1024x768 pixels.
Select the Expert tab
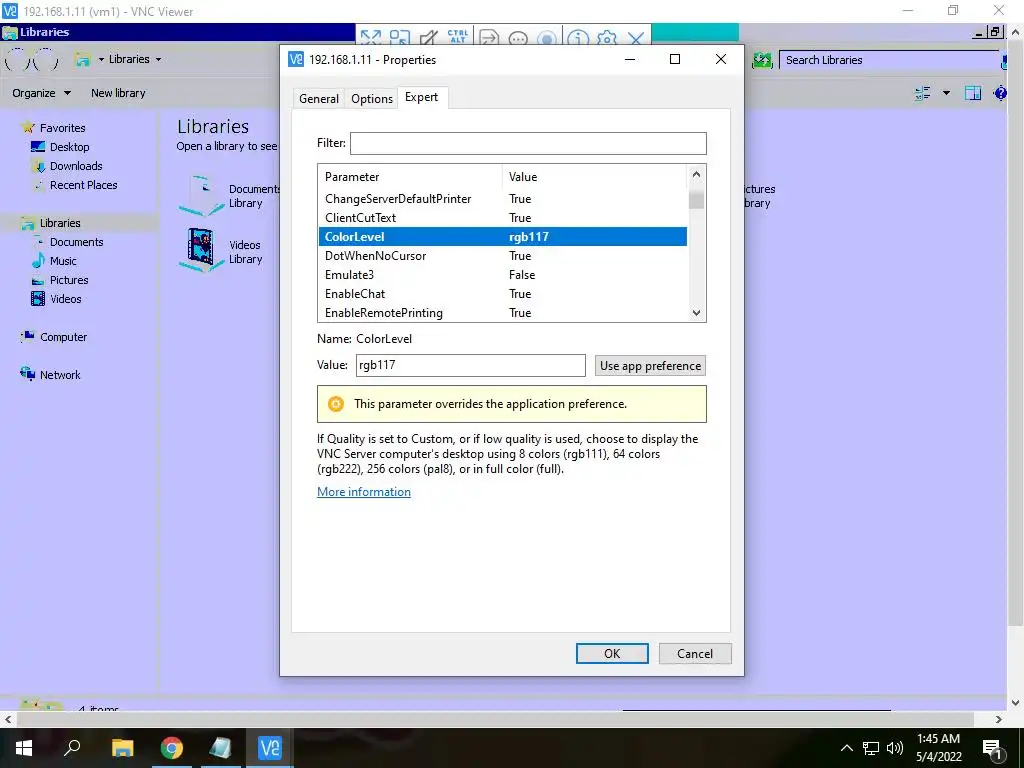tap(422, 97)
